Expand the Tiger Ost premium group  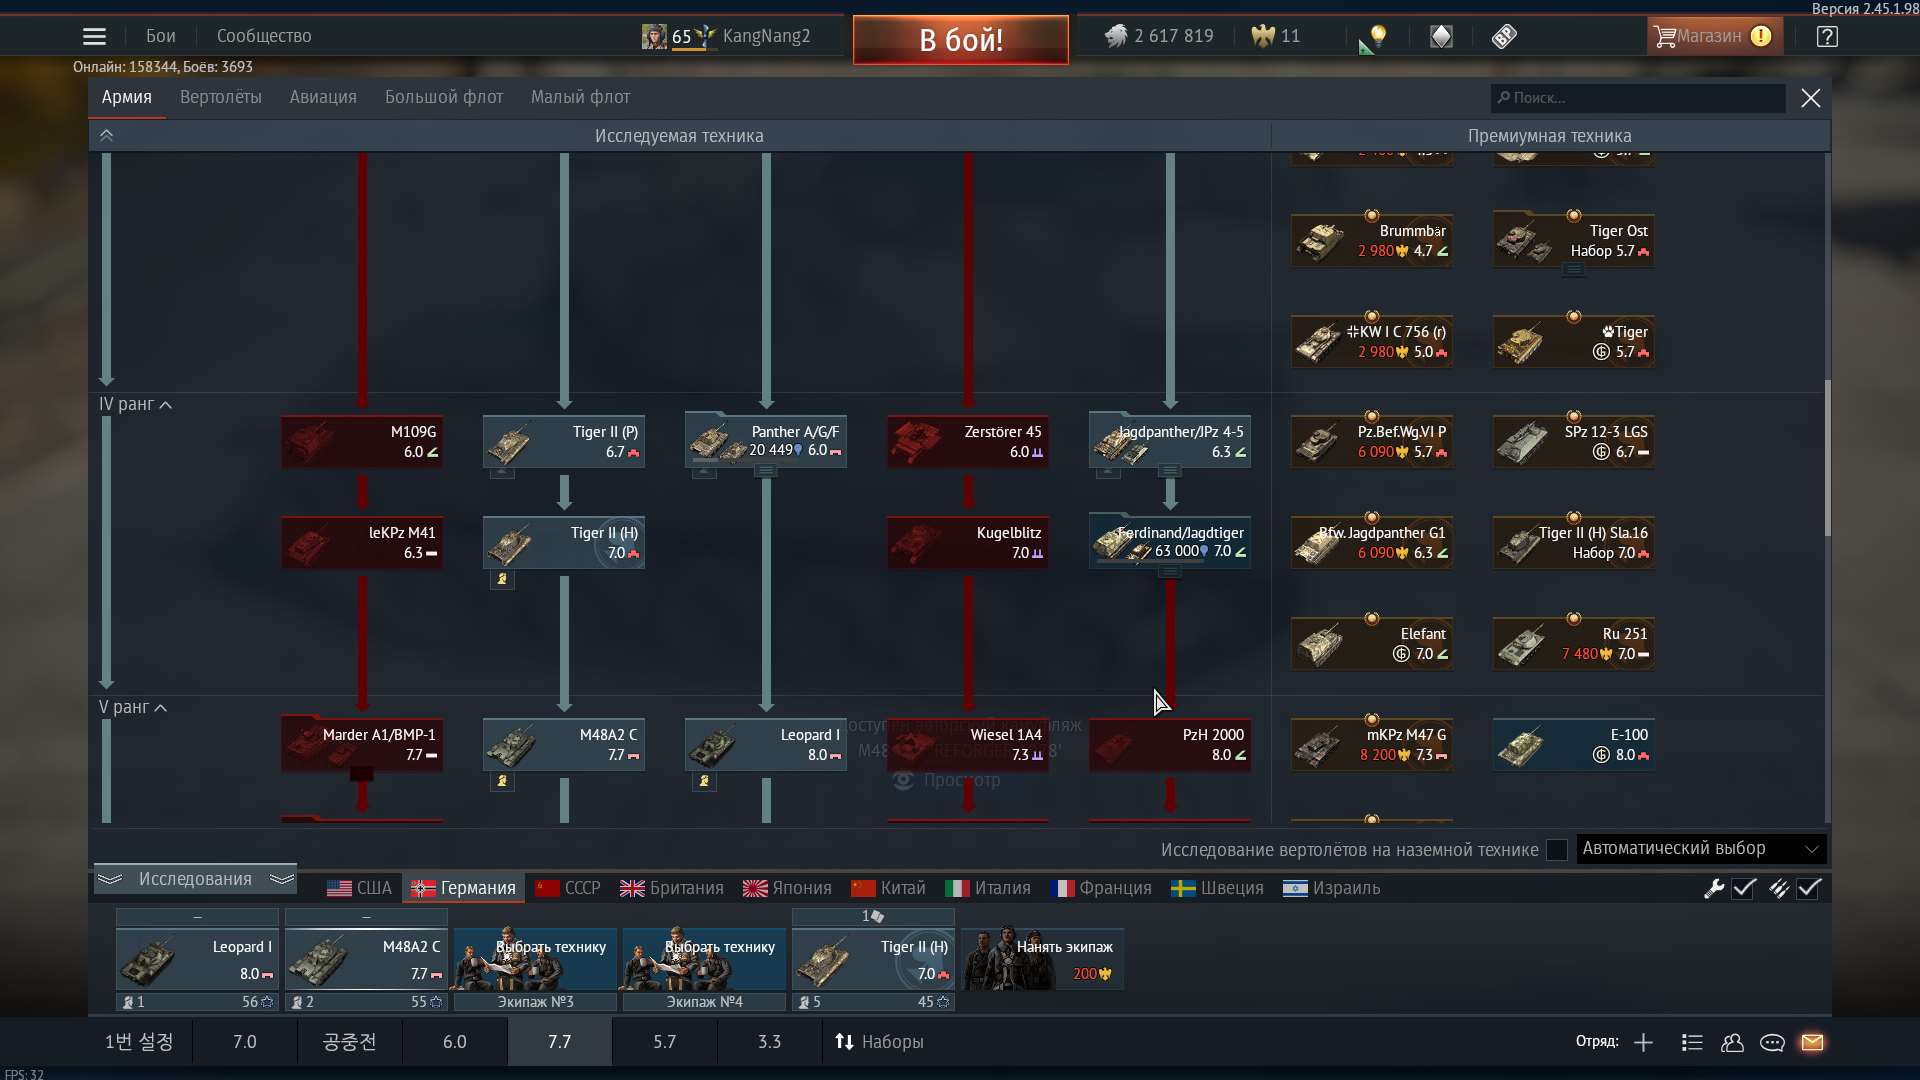(x=1574, y=270)
